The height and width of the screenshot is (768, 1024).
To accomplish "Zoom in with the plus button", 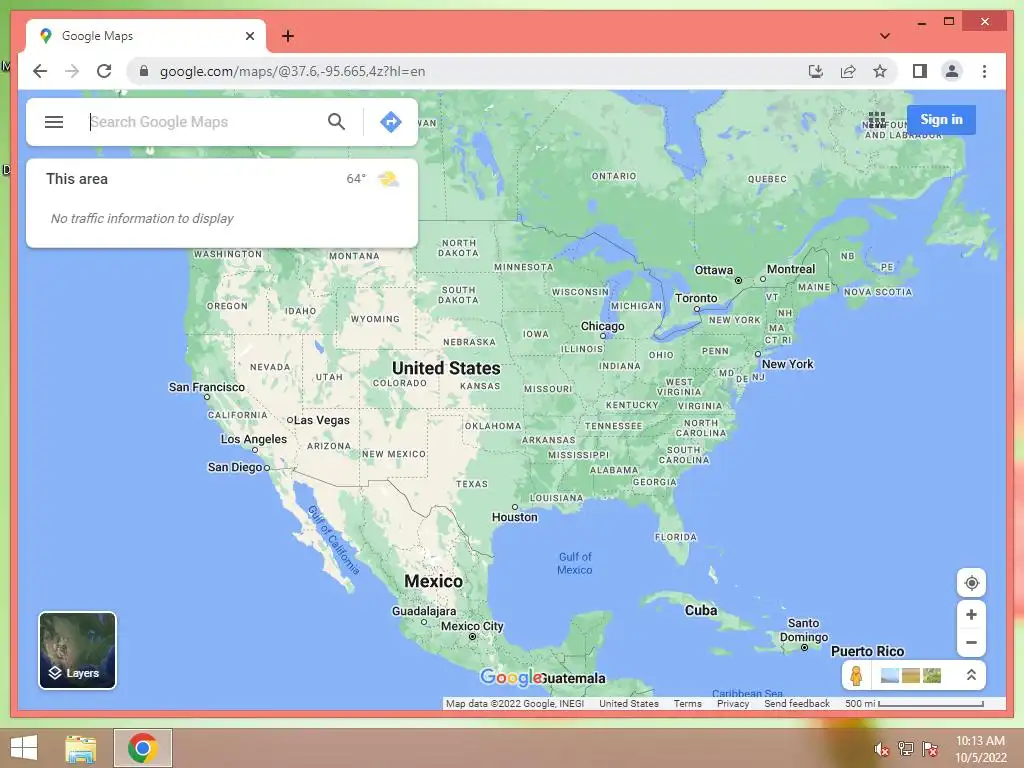I will pyautogui.click(x=971, y=615).
